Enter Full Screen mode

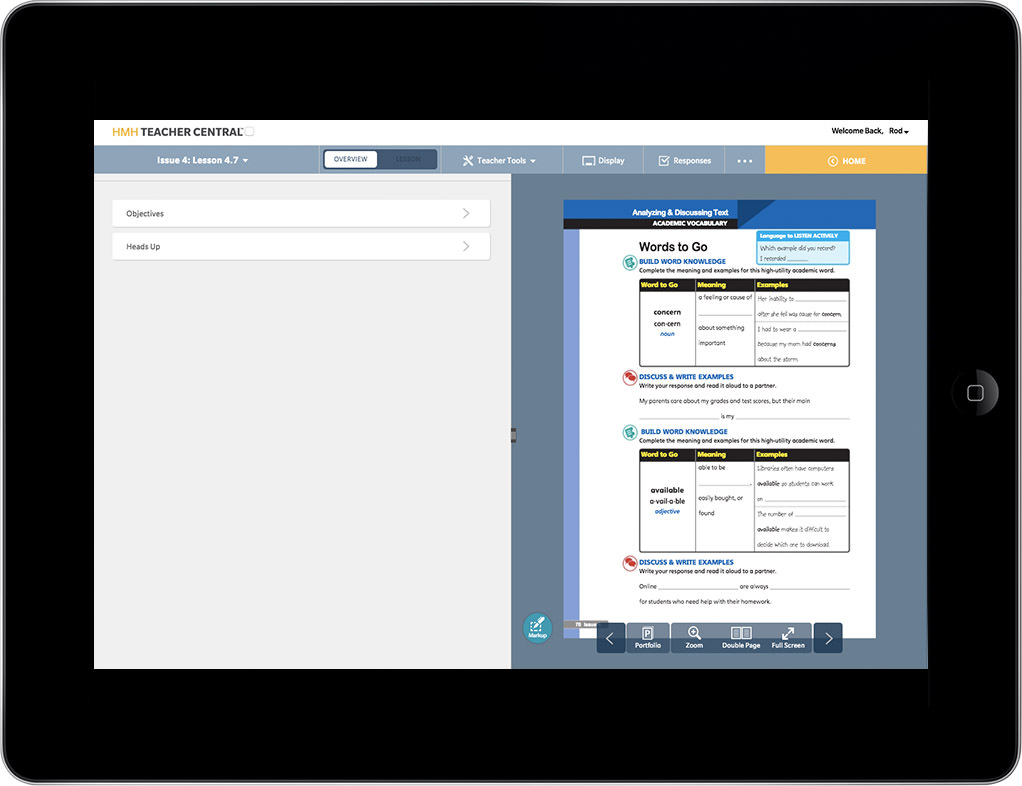click(788, 637)
